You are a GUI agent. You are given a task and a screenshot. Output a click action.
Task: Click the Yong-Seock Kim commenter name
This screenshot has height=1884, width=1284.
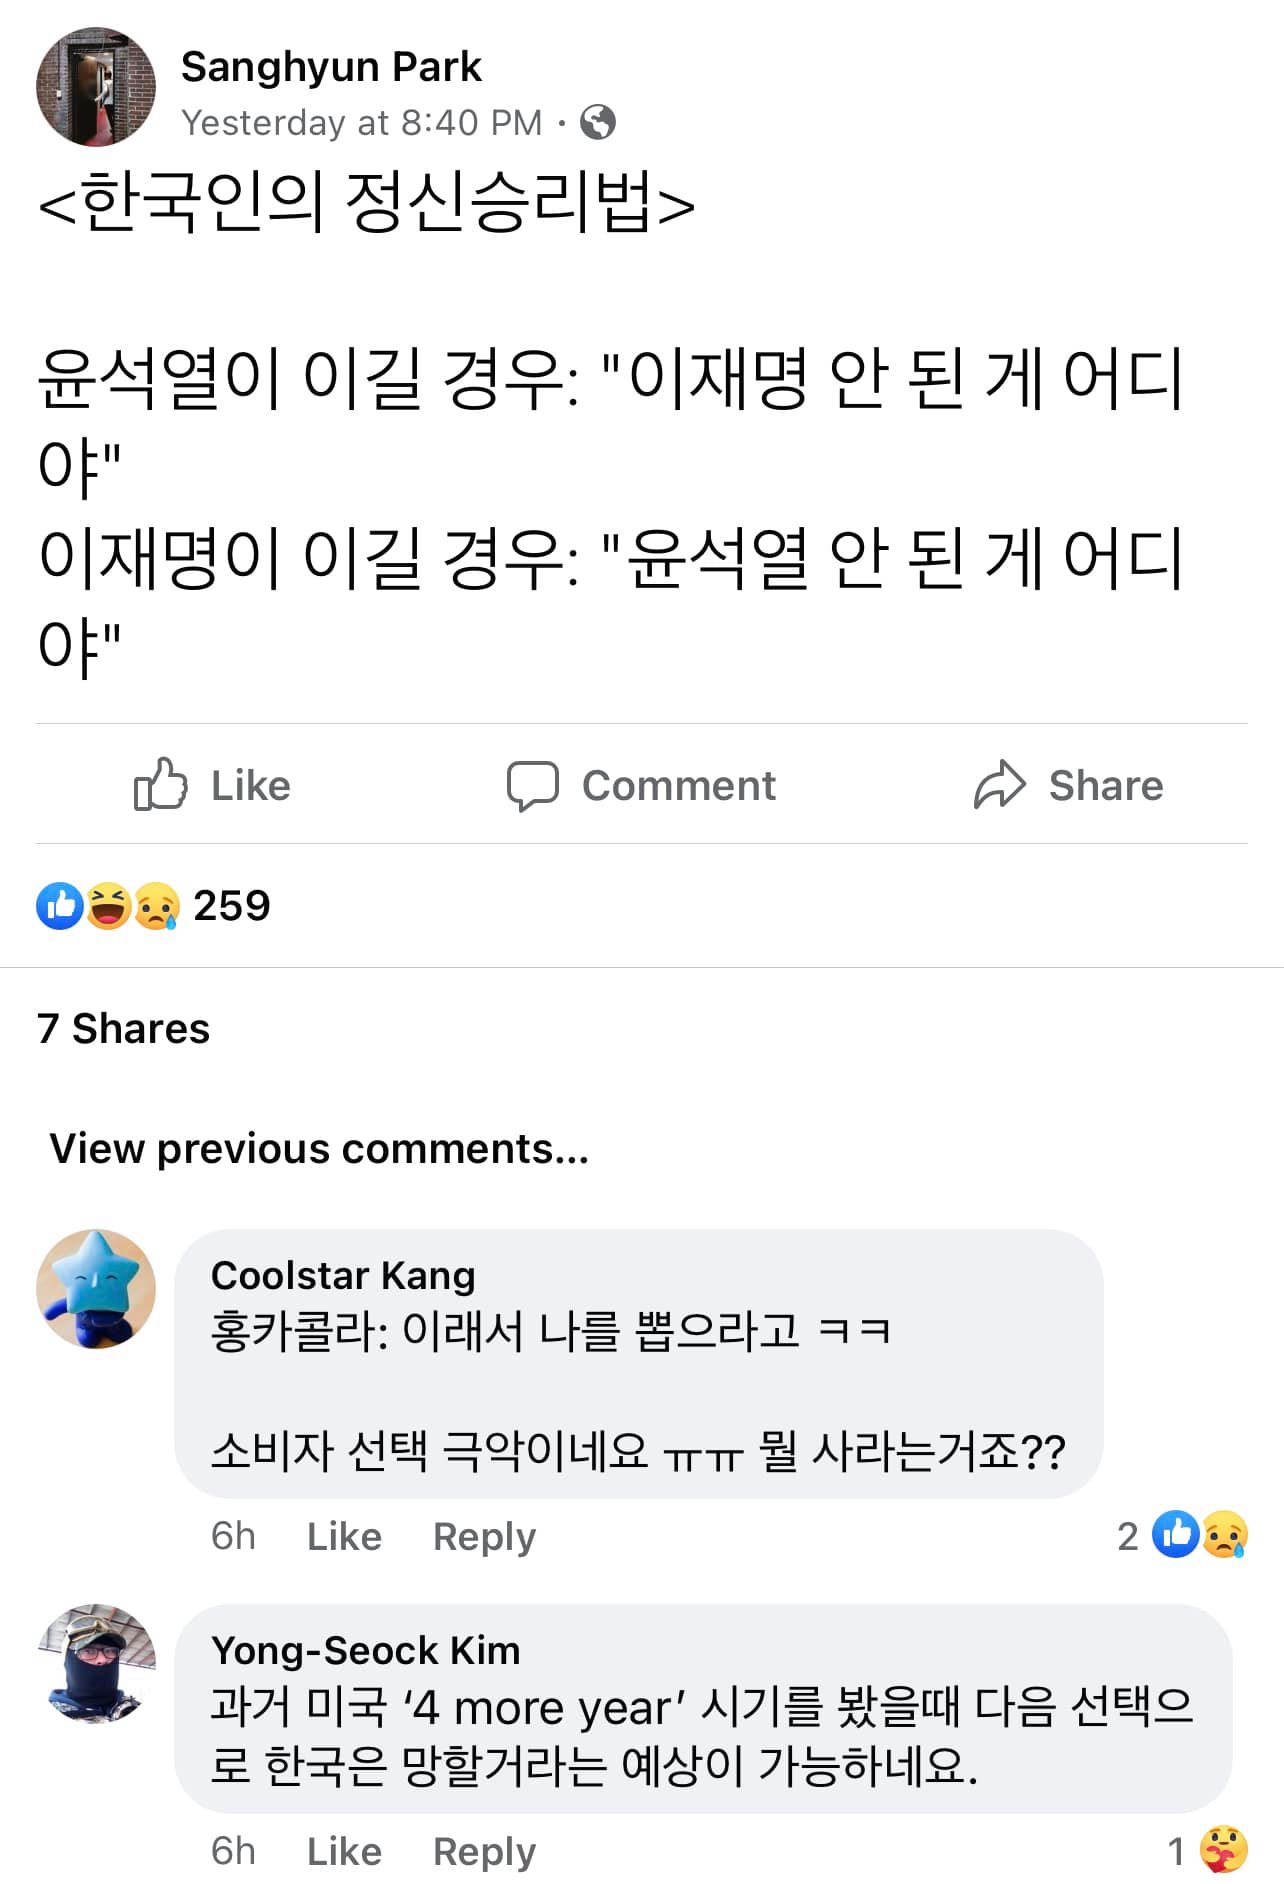coord(365,1650)
